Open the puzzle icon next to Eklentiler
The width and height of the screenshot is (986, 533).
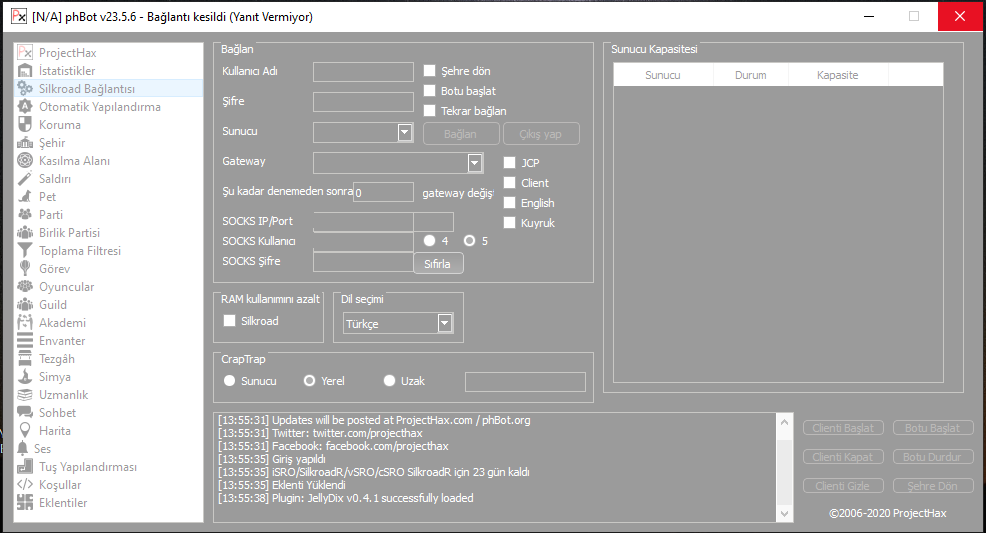[x=25, y=503]
